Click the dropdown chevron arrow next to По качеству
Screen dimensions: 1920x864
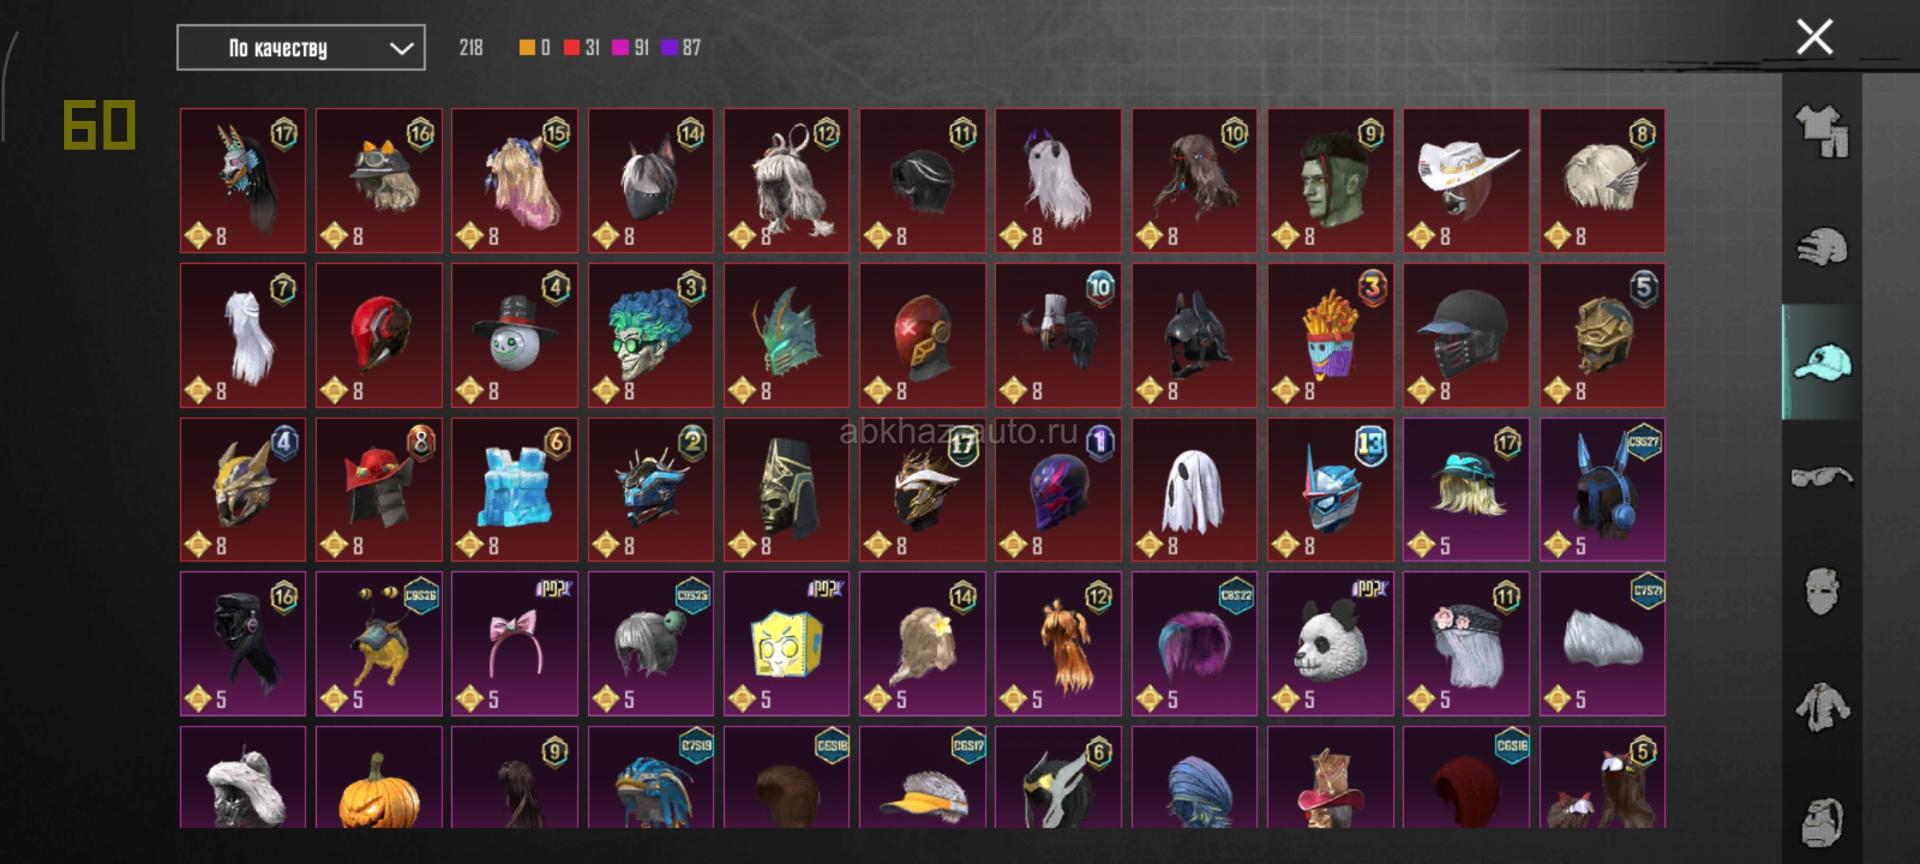click(401, 48)
